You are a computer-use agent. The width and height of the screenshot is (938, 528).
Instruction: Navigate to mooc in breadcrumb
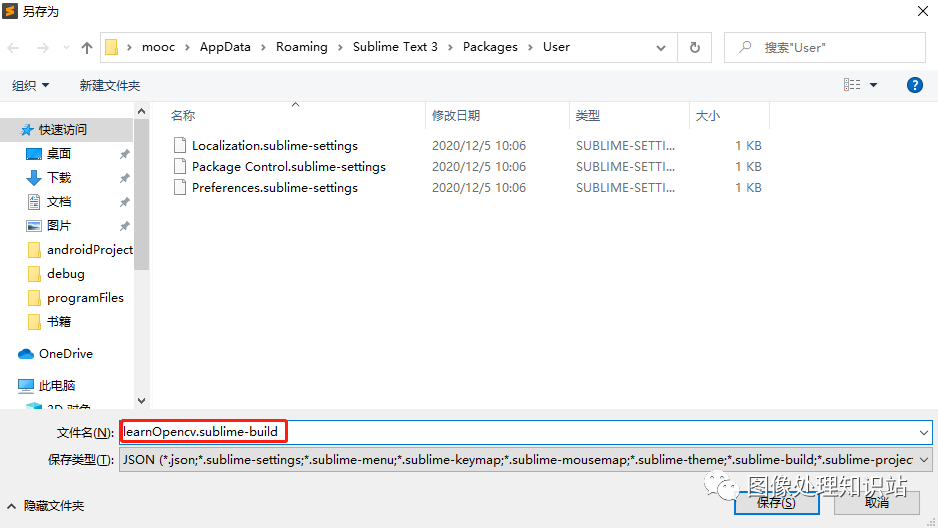[x=159, y=47]
